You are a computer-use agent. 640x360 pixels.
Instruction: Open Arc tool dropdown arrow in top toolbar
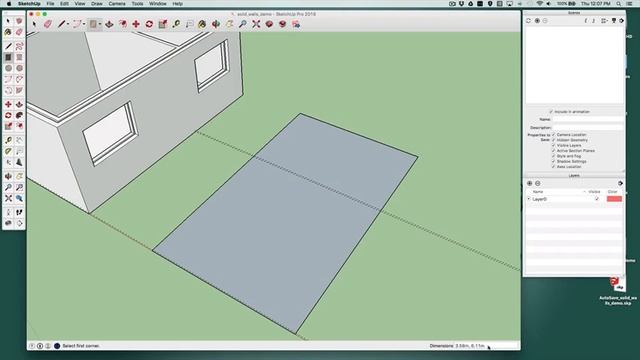pyautogui.click(x=84, y=24)
